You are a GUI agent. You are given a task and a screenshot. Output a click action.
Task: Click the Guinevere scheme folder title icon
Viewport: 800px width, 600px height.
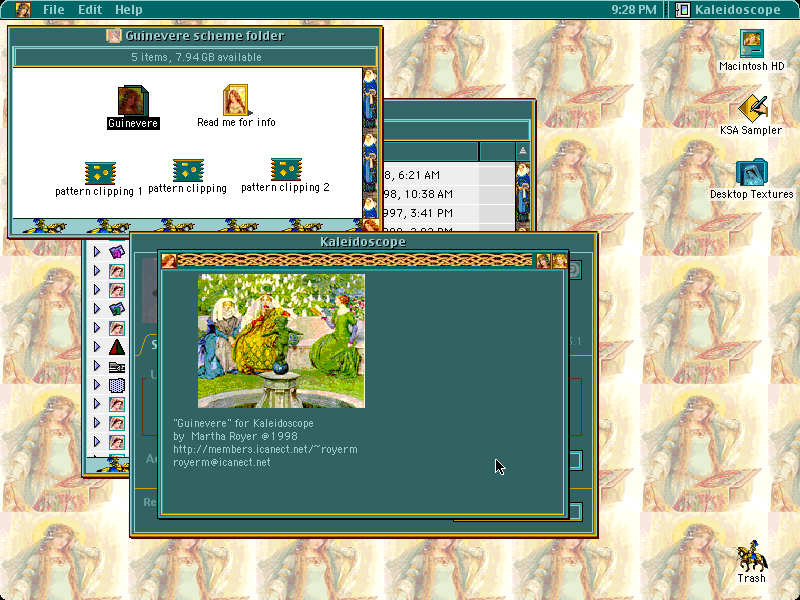point(113,36)
